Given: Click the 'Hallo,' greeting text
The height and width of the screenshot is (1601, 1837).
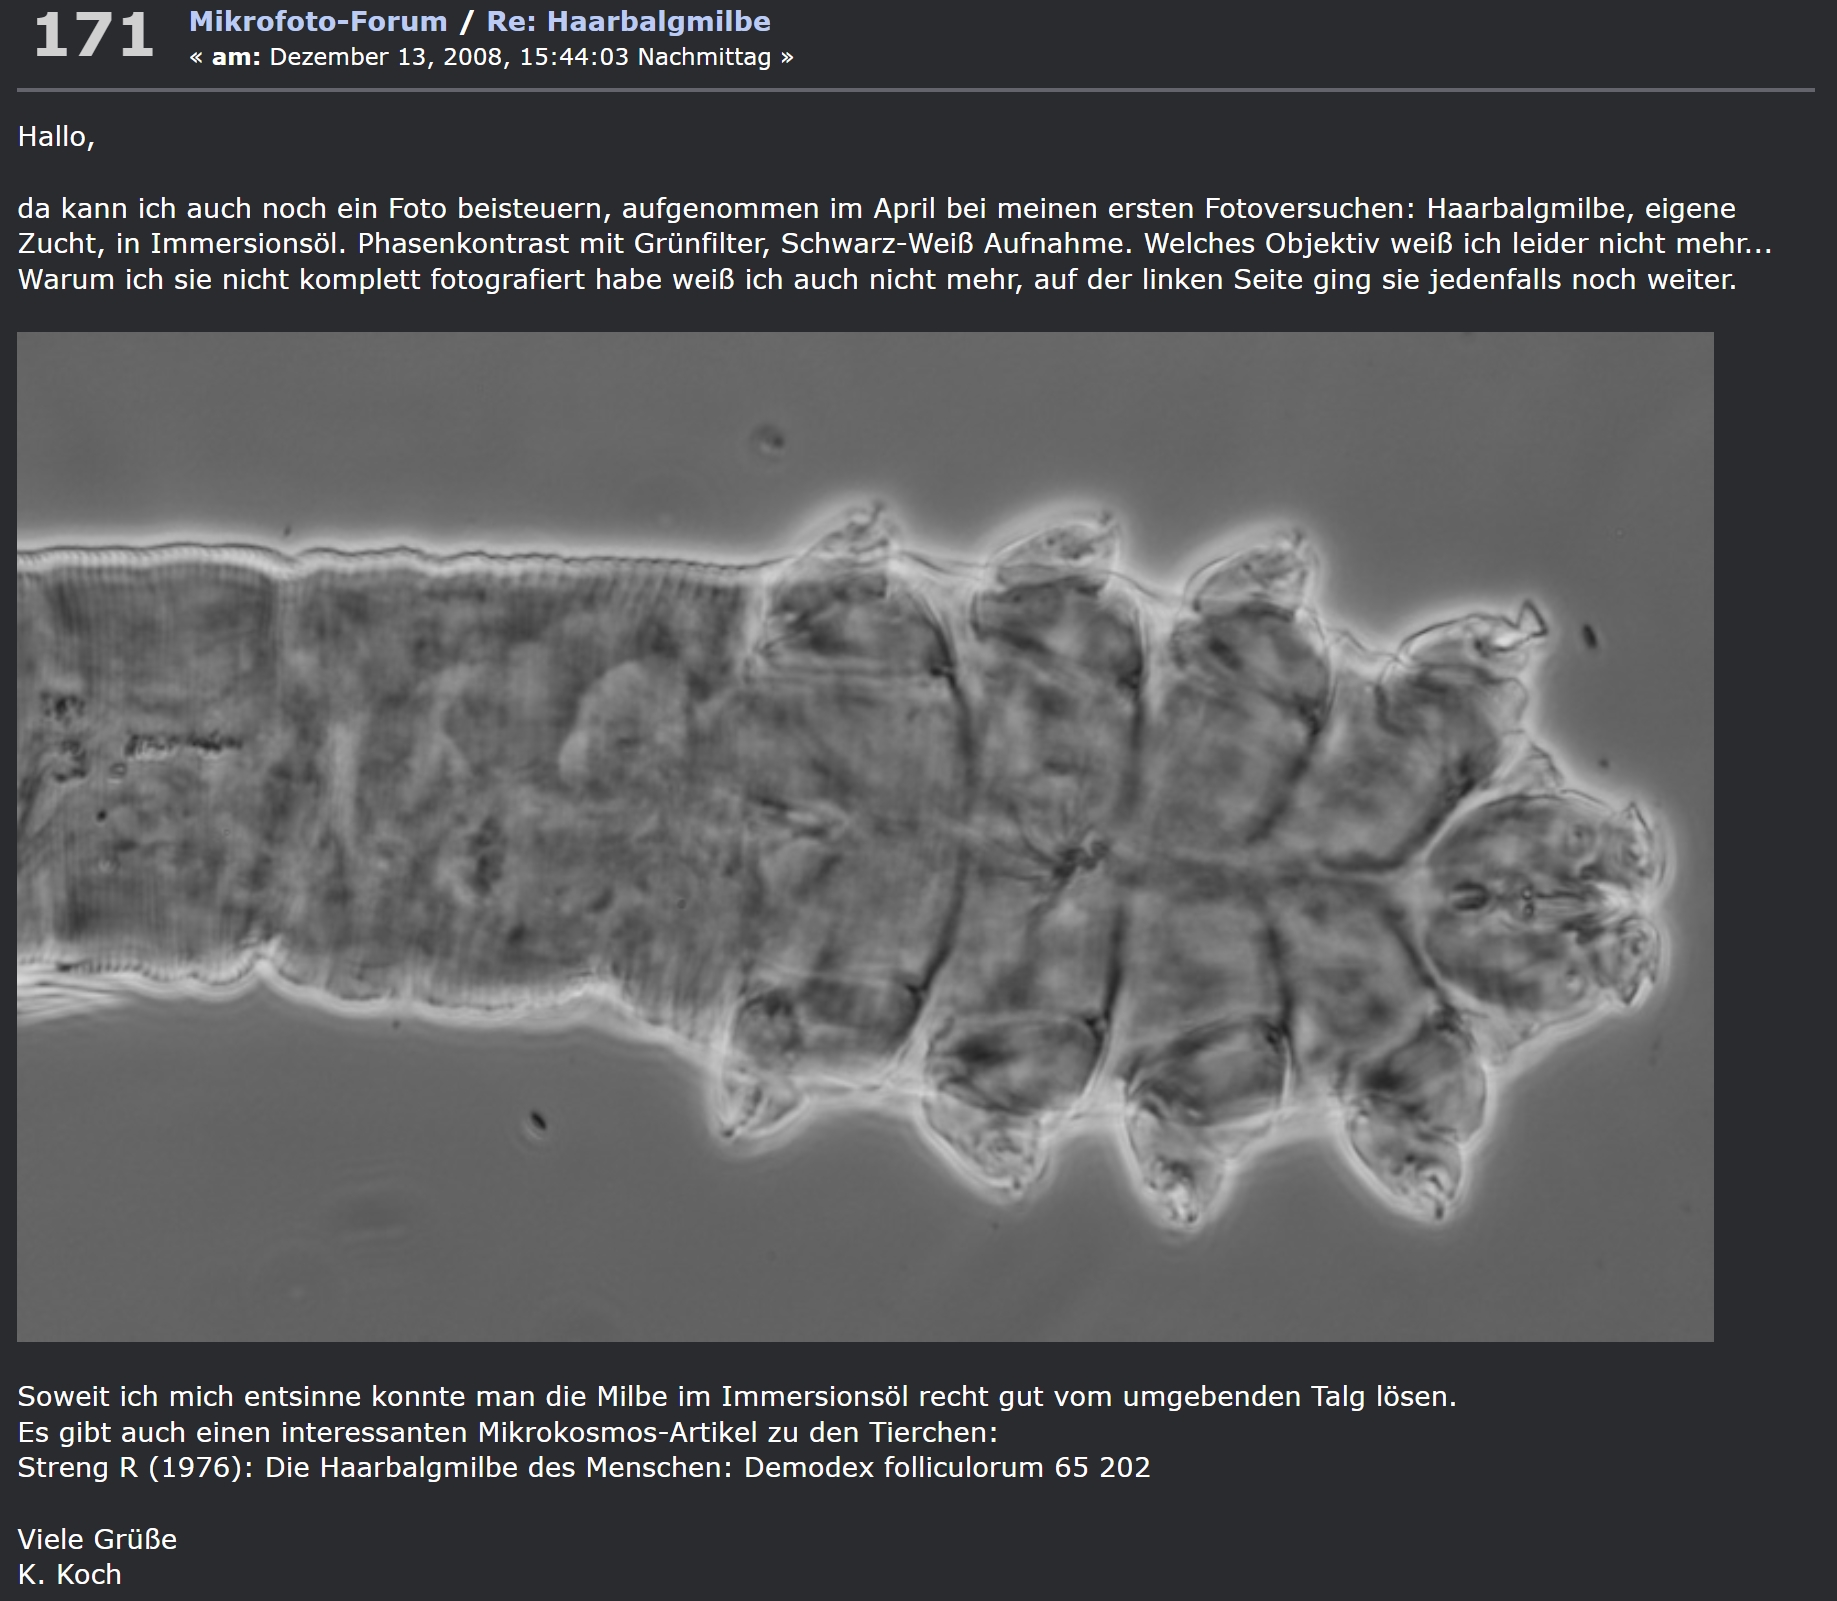Looking at the screenshot, I should [56, 137].
